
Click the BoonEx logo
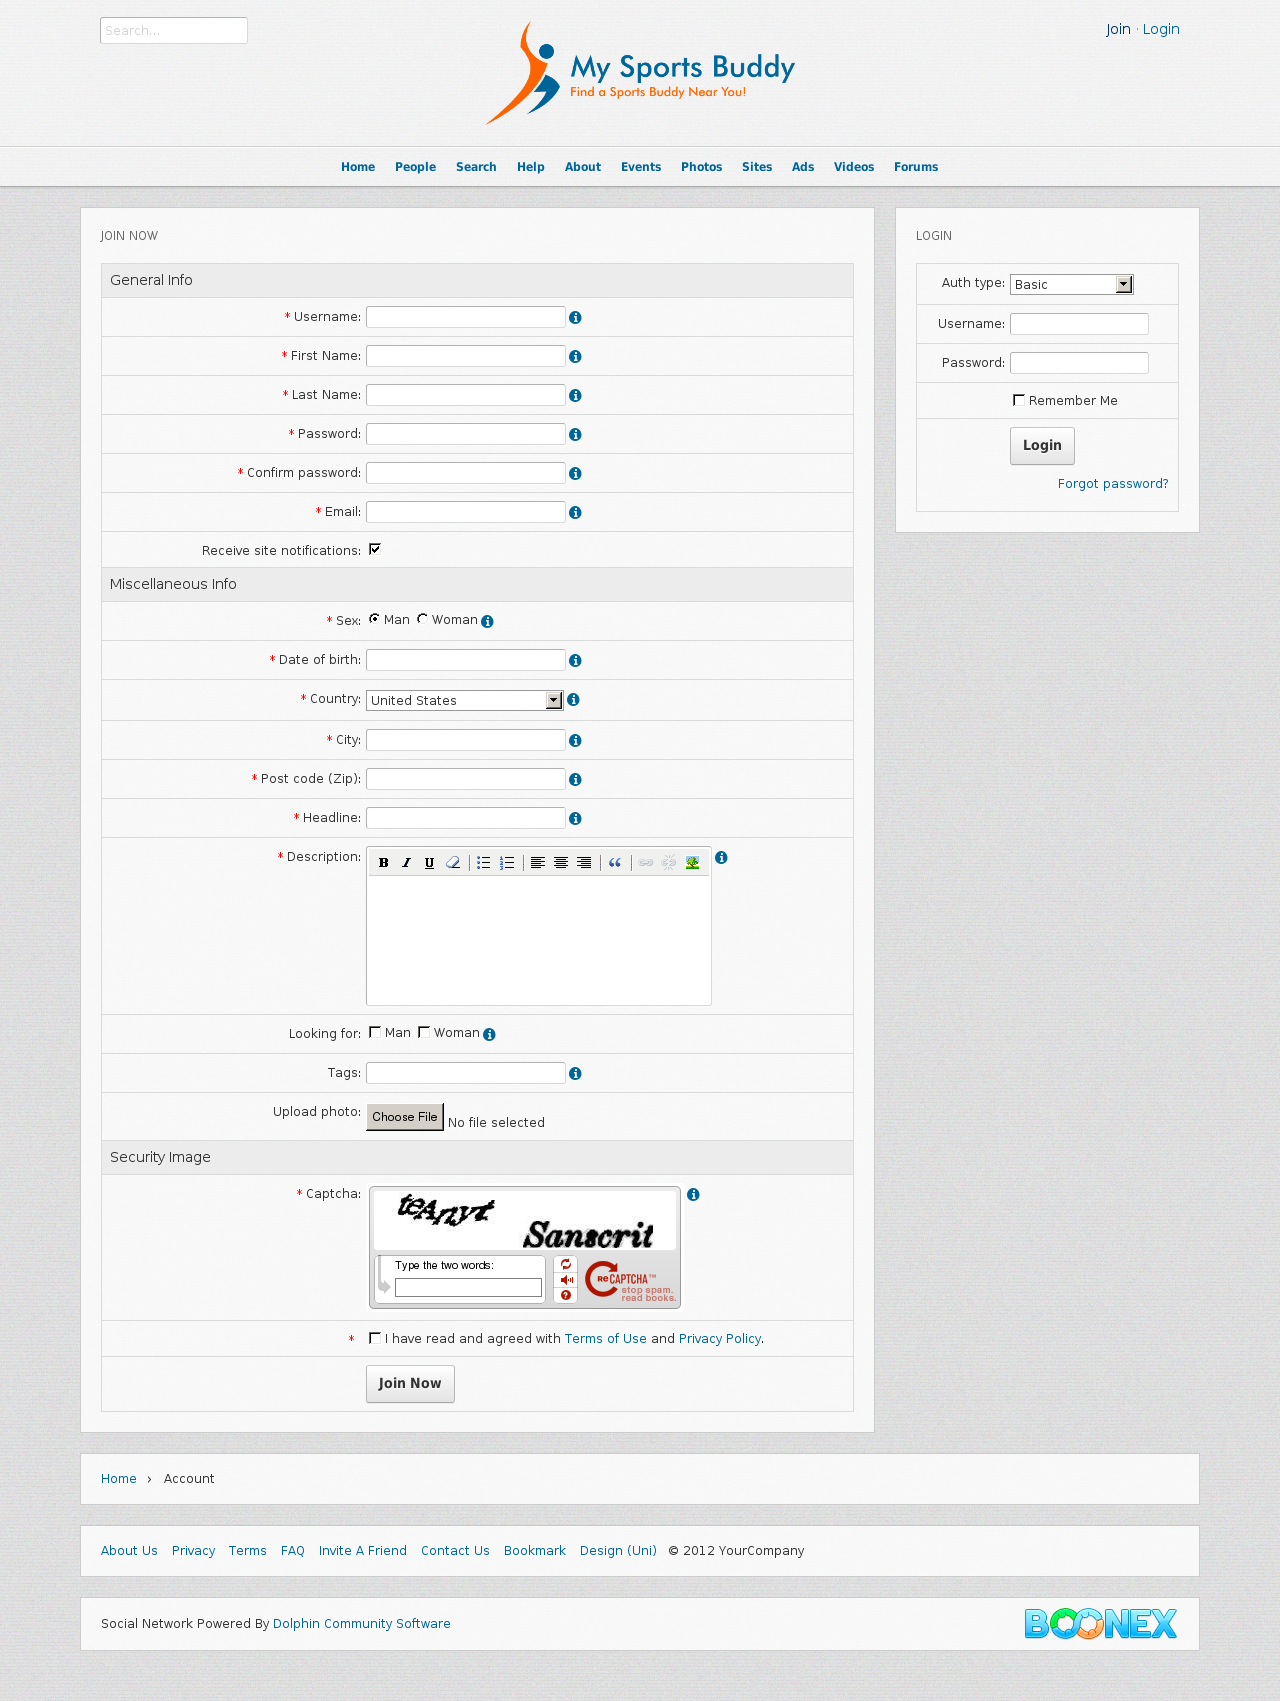1101,1623
